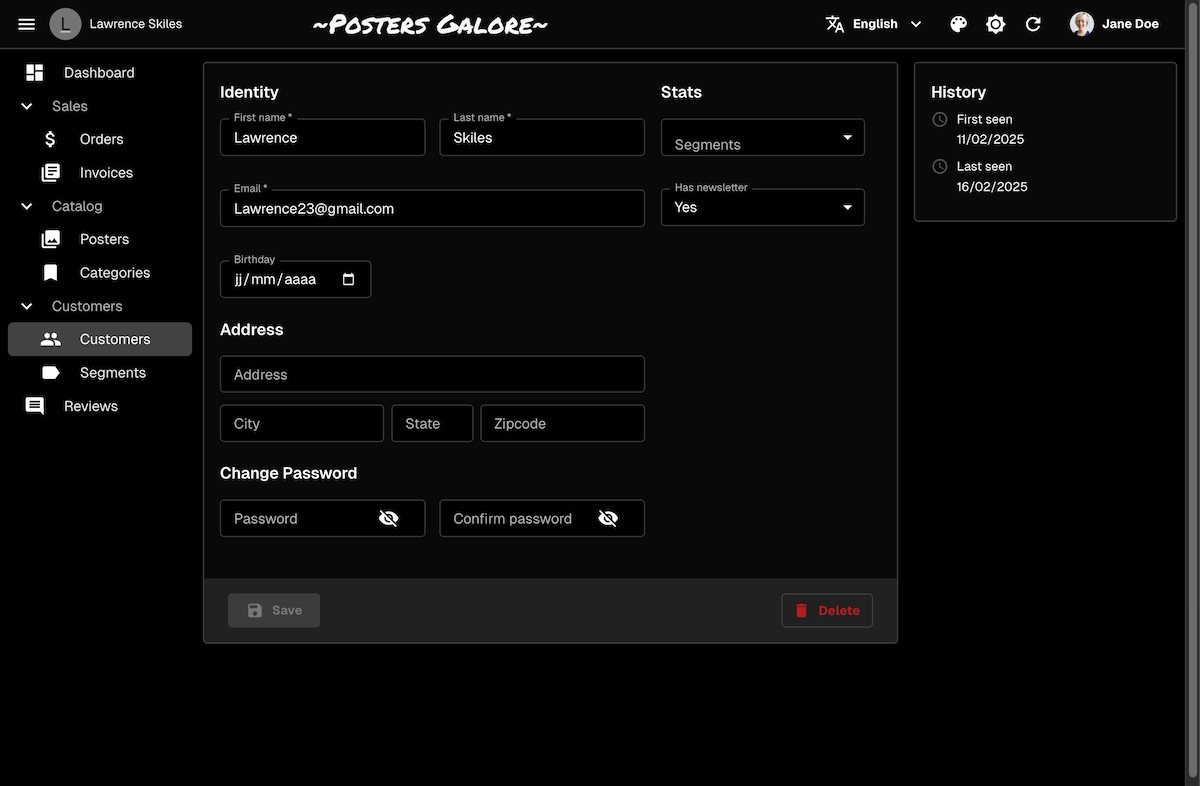Click the calendar icon in Birthday field
Screen dimensions: 1200x786
click(349, 280)
